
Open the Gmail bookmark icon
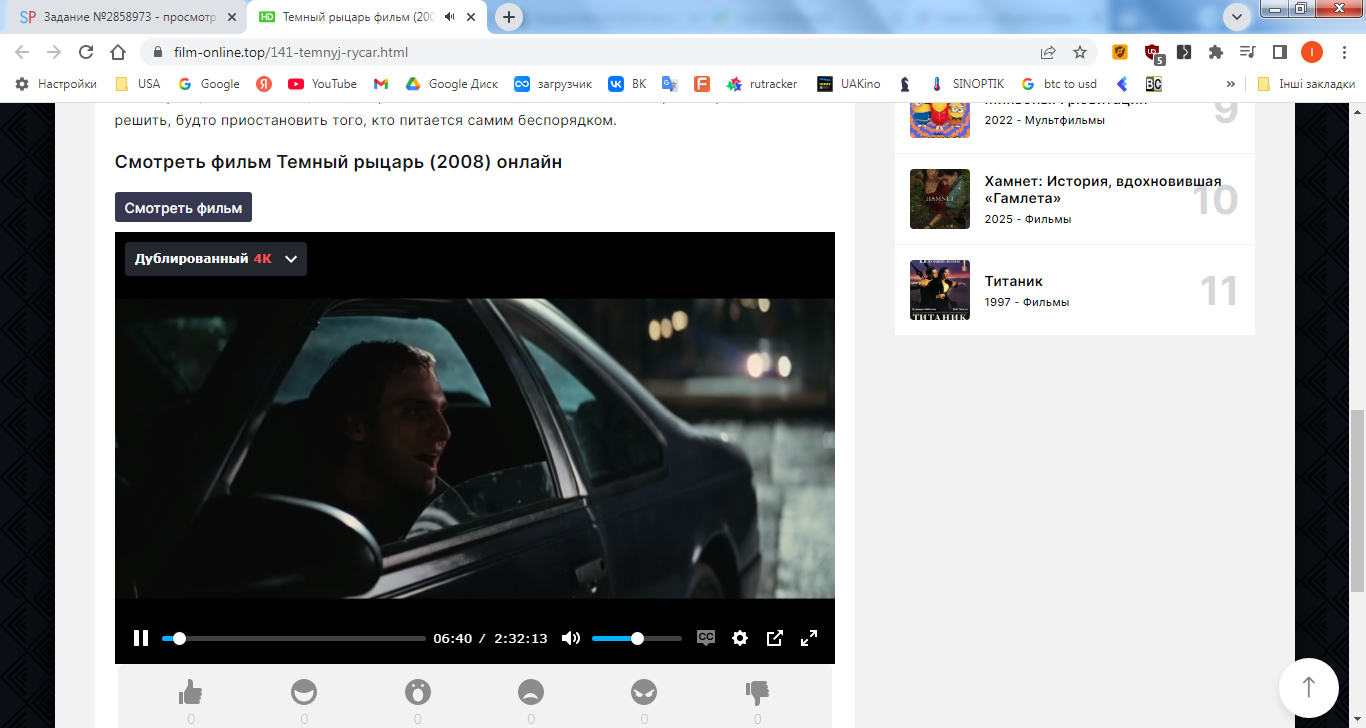coord(381,84)
